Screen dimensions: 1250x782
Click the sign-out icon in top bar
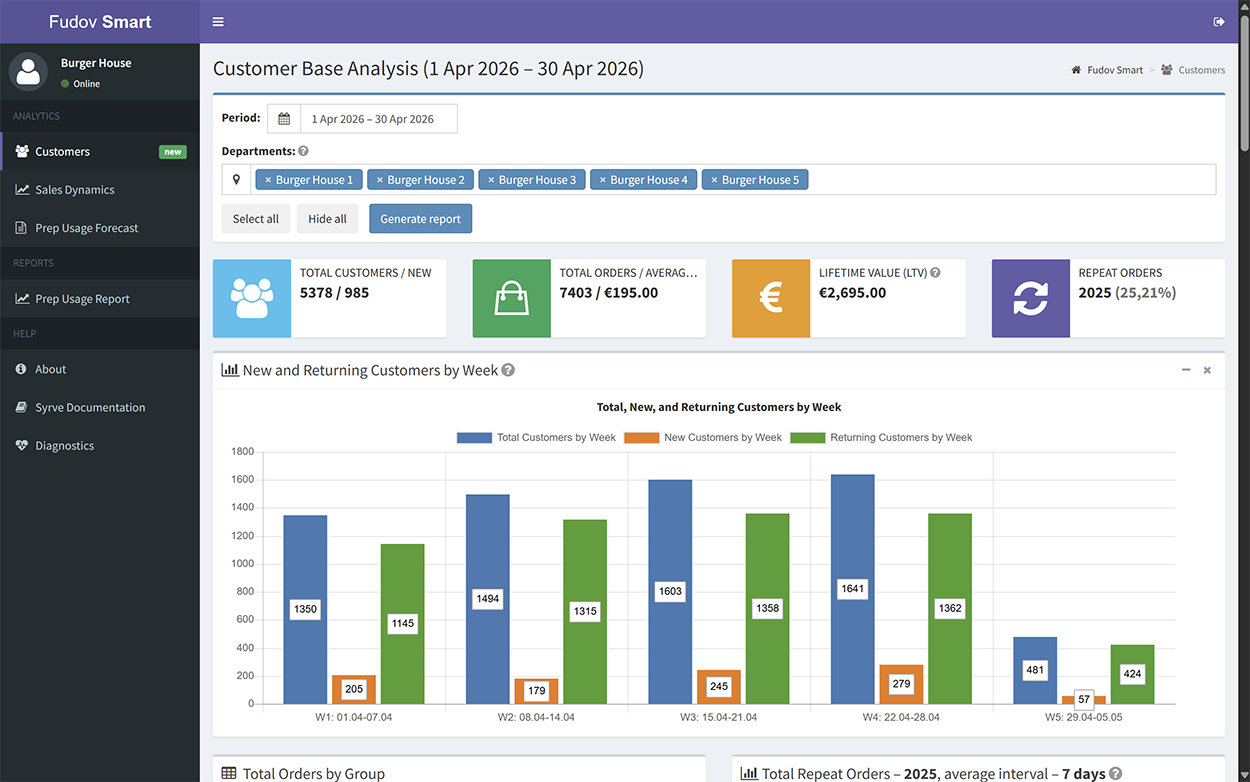pyautogui.click(x=1218, y=22)
